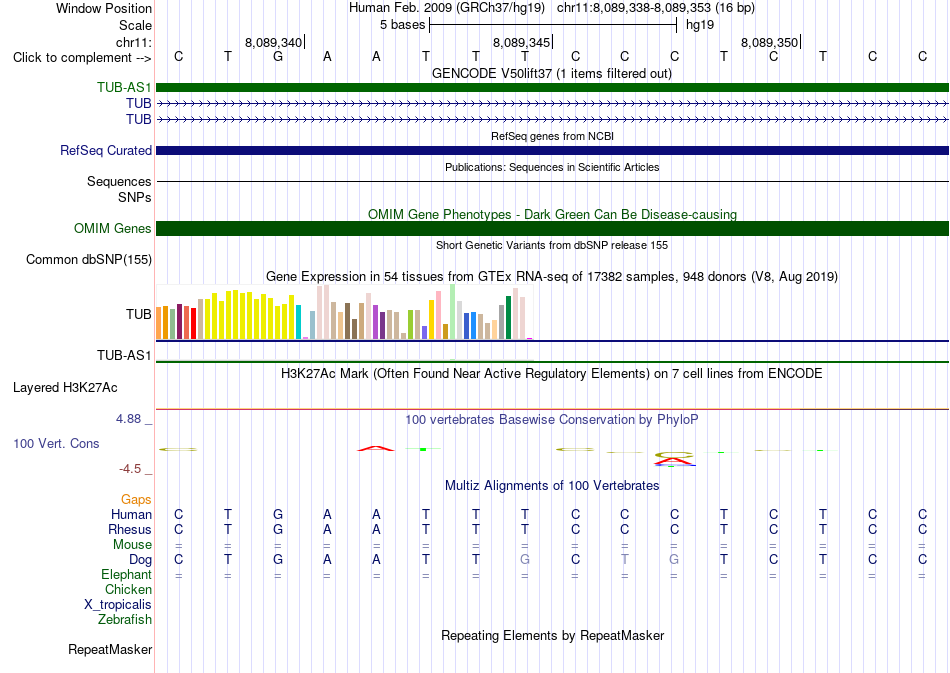Click the 'GENCODE V50lift37 (1 items filtered out)' title

point(552,73)
